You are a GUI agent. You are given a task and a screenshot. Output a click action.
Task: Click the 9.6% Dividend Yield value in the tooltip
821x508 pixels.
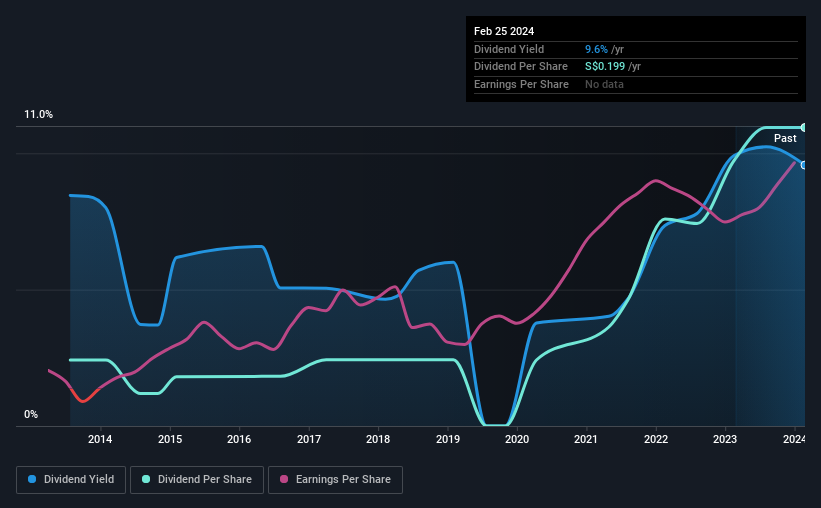click(596, 49)
